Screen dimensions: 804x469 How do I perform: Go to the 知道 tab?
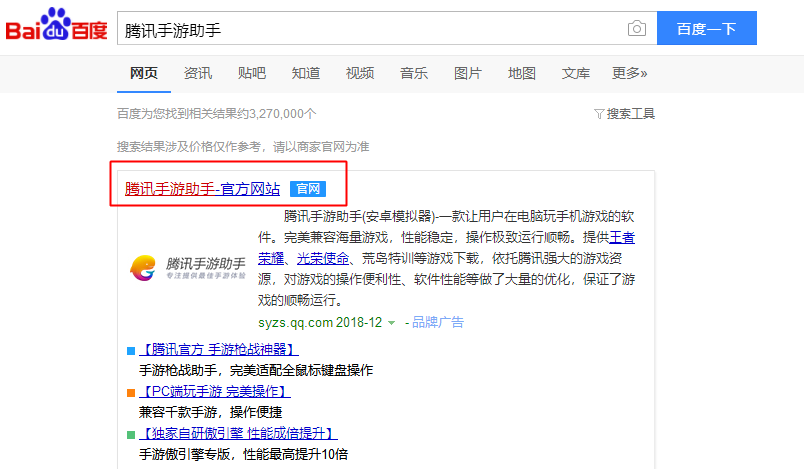tap(306, 73)
